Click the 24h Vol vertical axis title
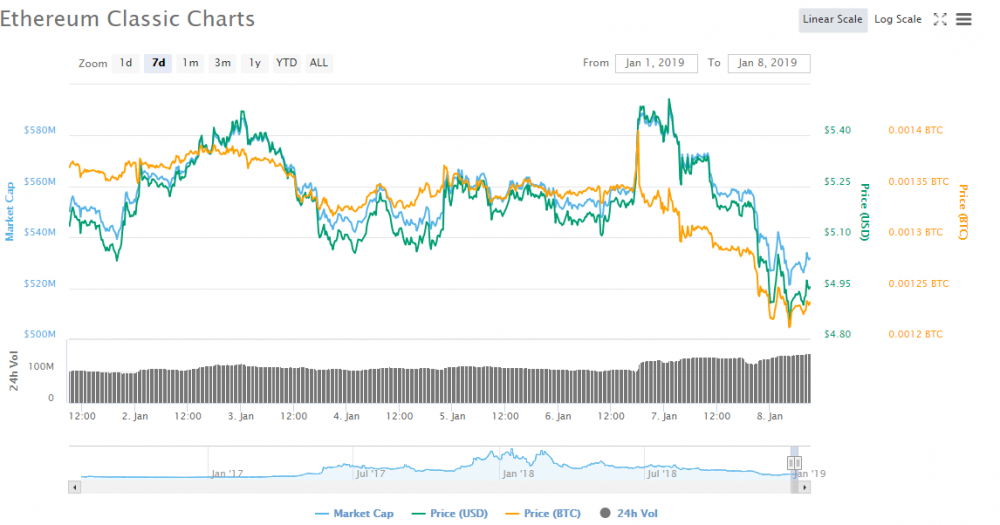The height and width of the screenshot is (525, 1000). click(x=13, y=371)
